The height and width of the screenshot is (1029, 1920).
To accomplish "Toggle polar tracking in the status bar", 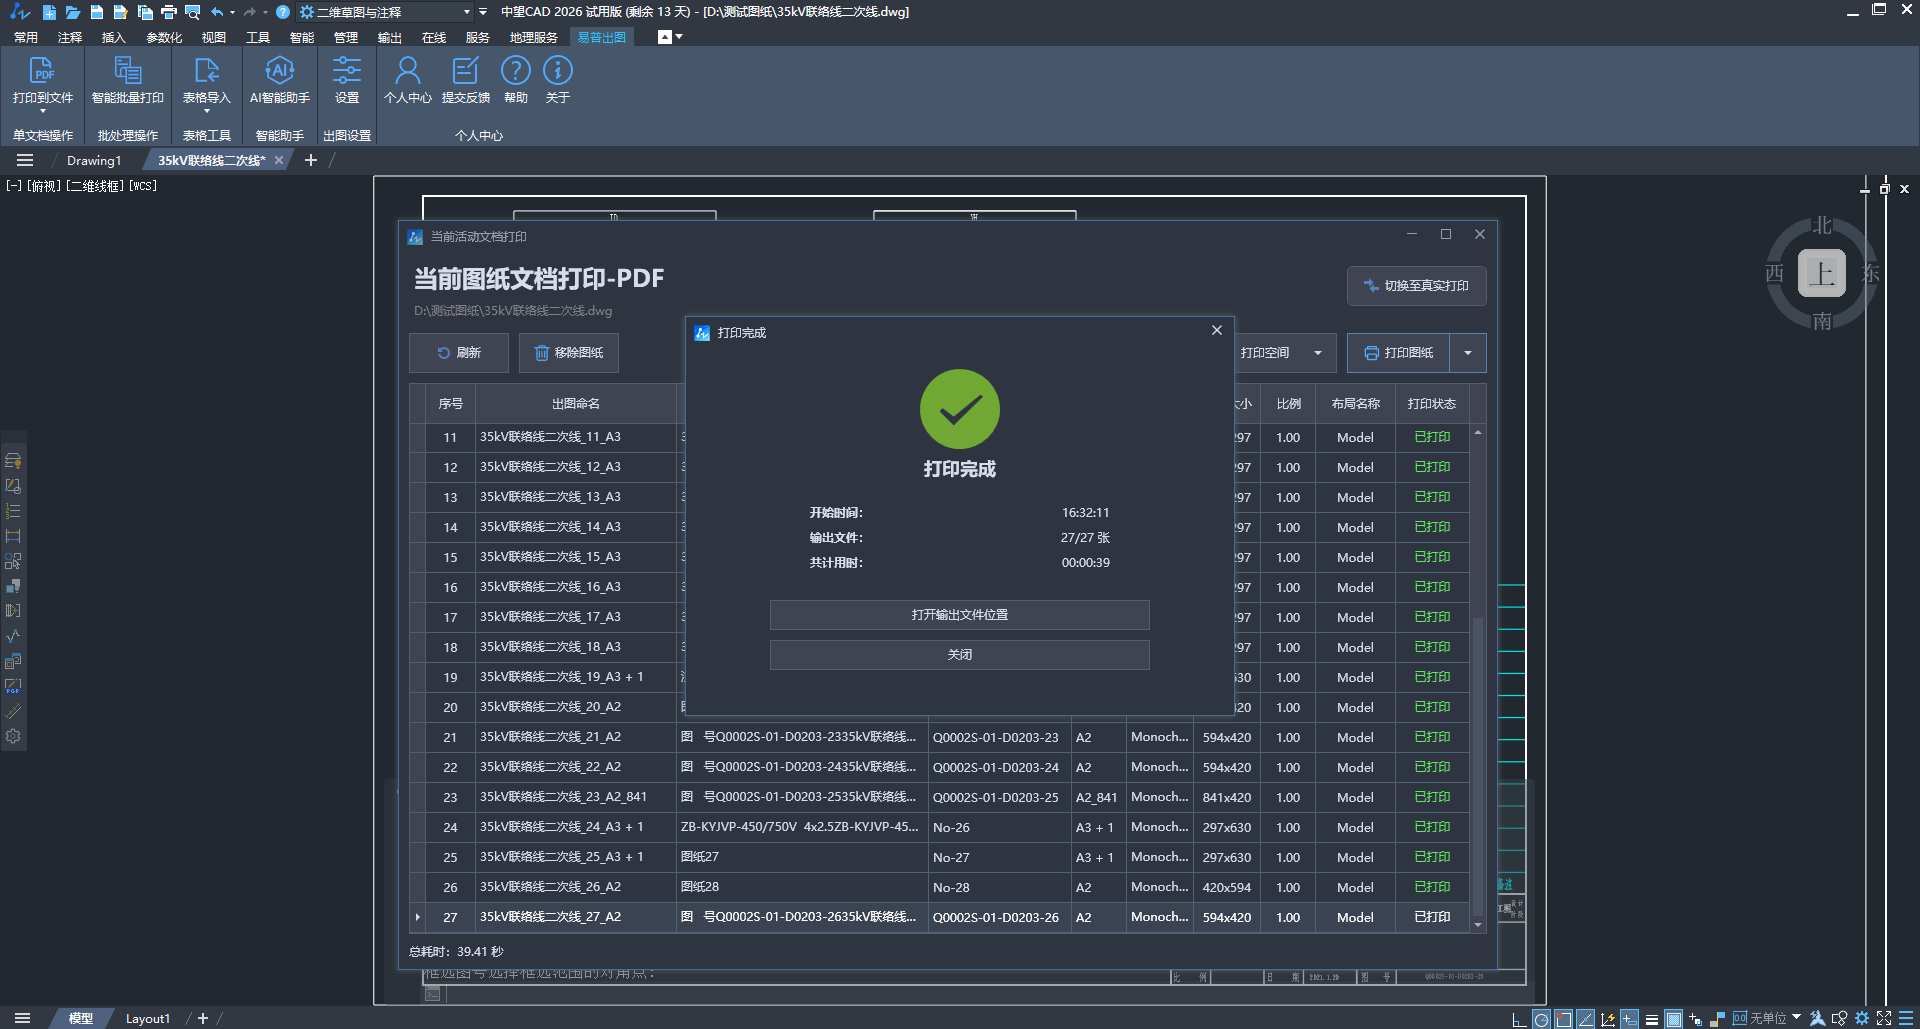I will click(1541, 1019).
